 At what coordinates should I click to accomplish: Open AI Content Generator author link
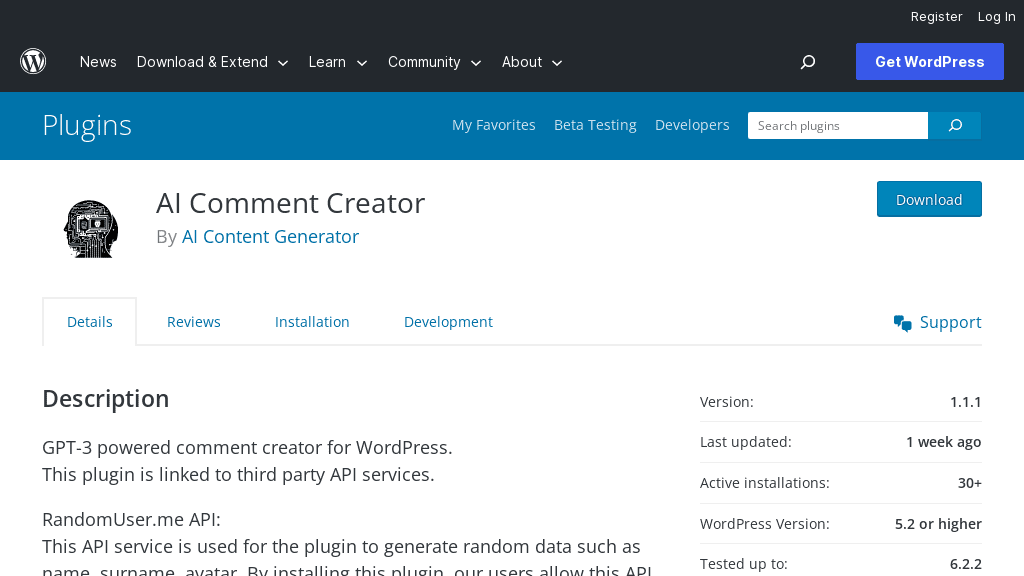(270, 237)
